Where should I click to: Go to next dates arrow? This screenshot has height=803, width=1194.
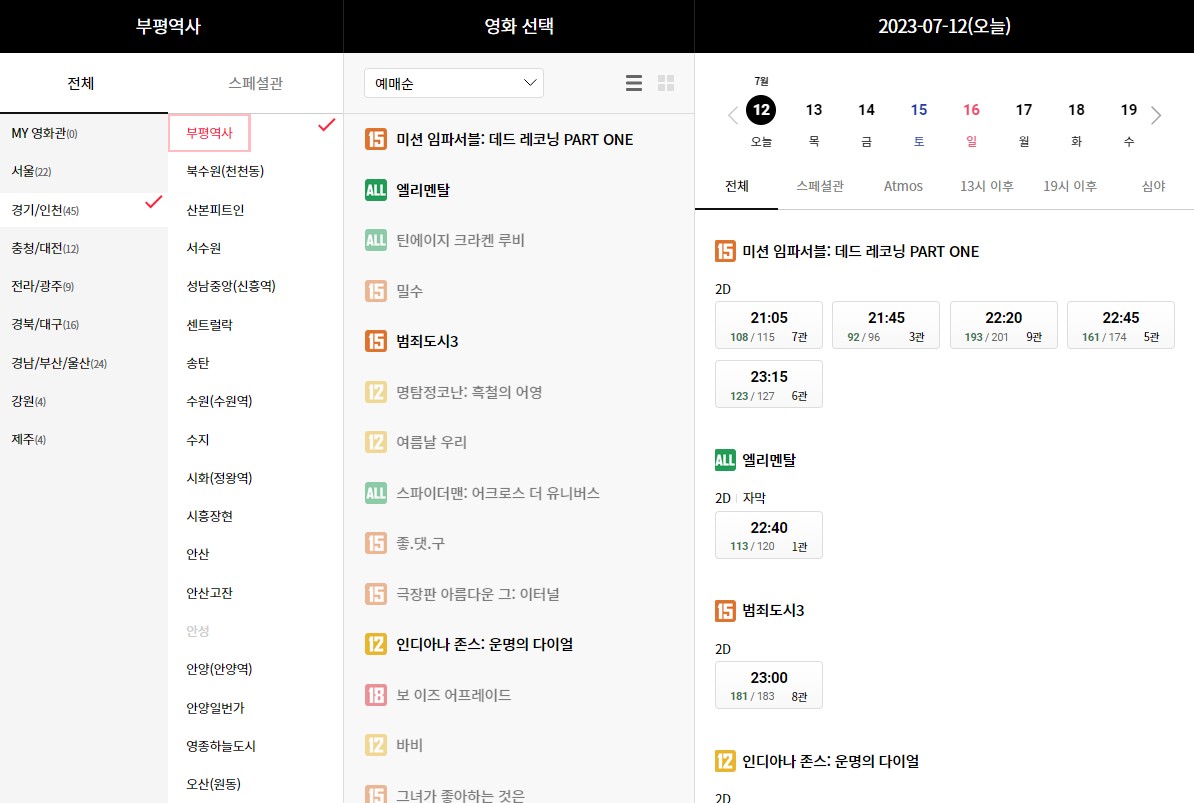[x=1156, y=116]
